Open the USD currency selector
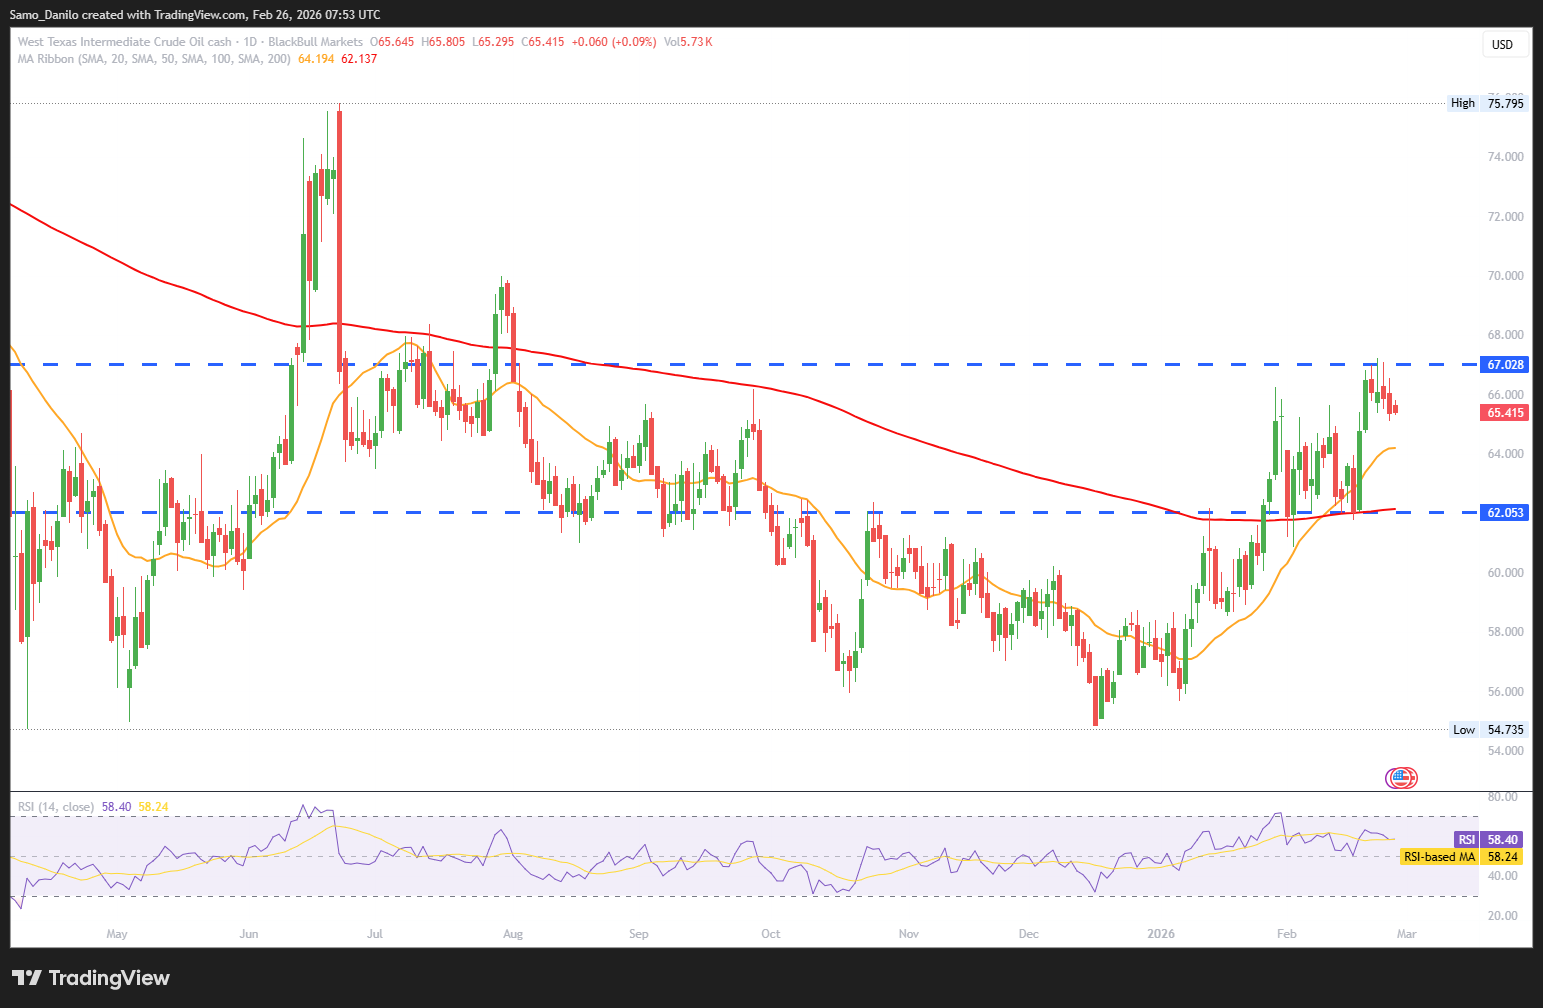The image size is (1543, 1008). [1502, 44]
